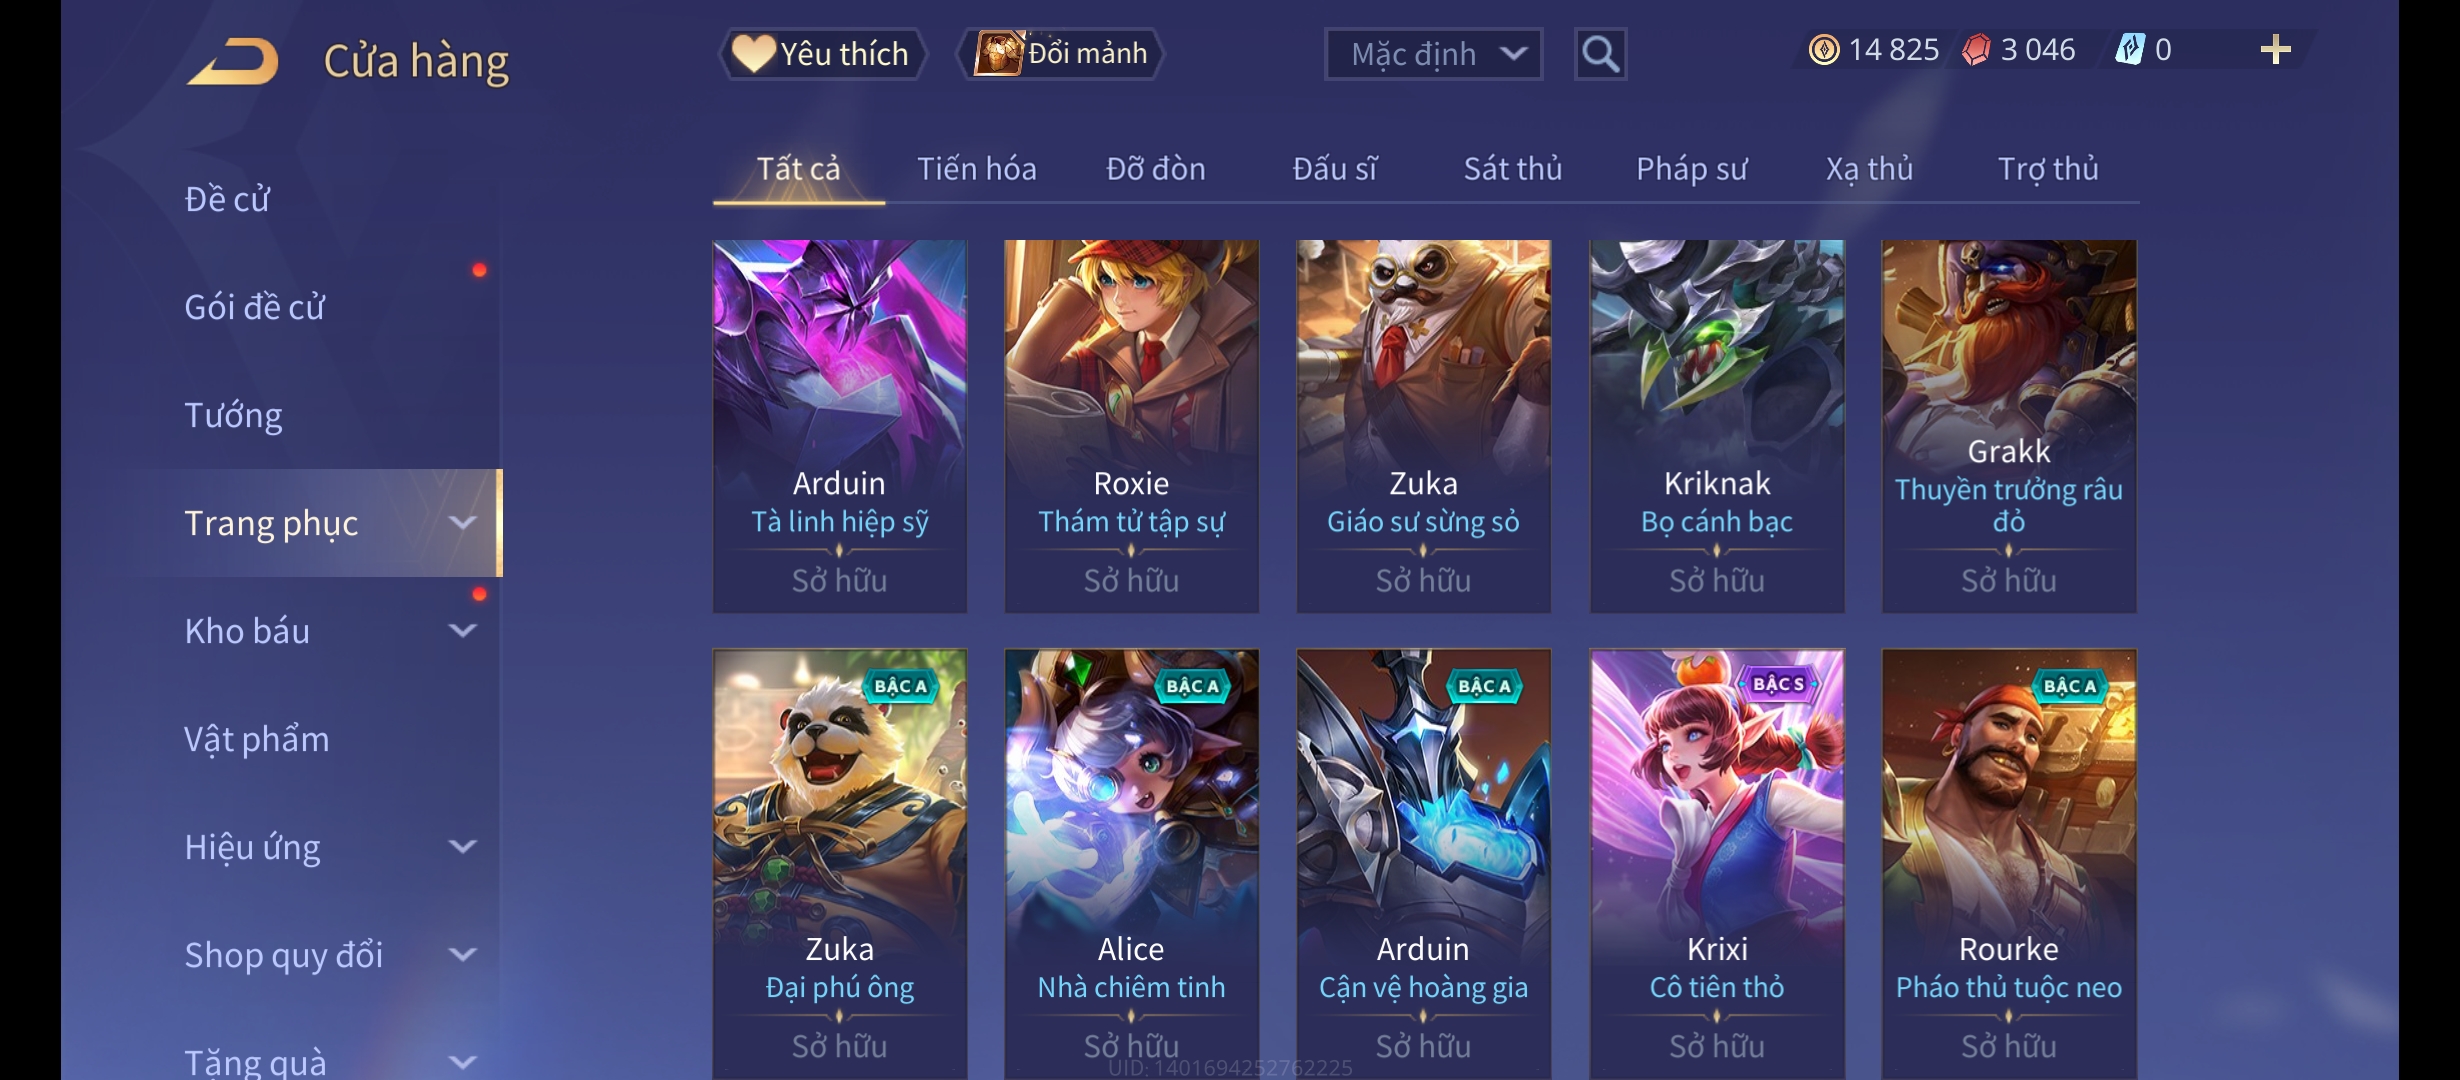Select the Pháp sư filter tab

1691,169
